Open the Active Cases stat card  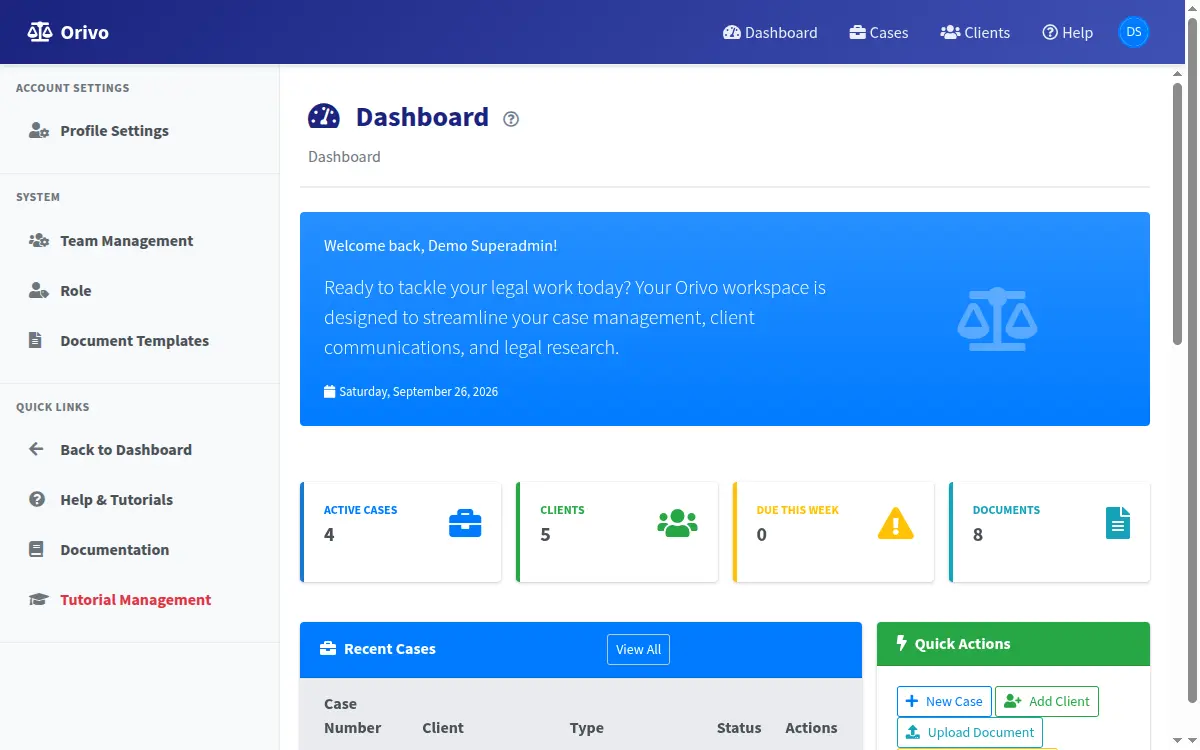pos(400,532)
